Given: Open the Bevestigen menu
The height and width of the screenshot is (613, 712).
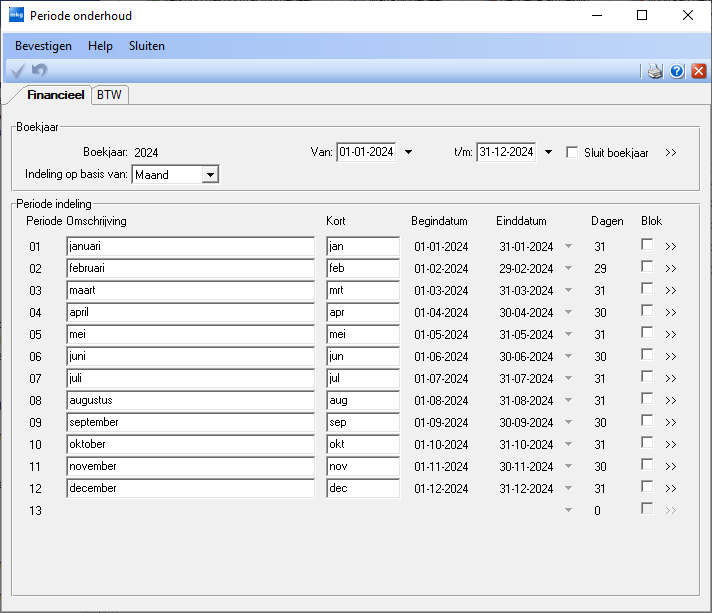Looking at the screenshot, I should click(x=43, y=46).
